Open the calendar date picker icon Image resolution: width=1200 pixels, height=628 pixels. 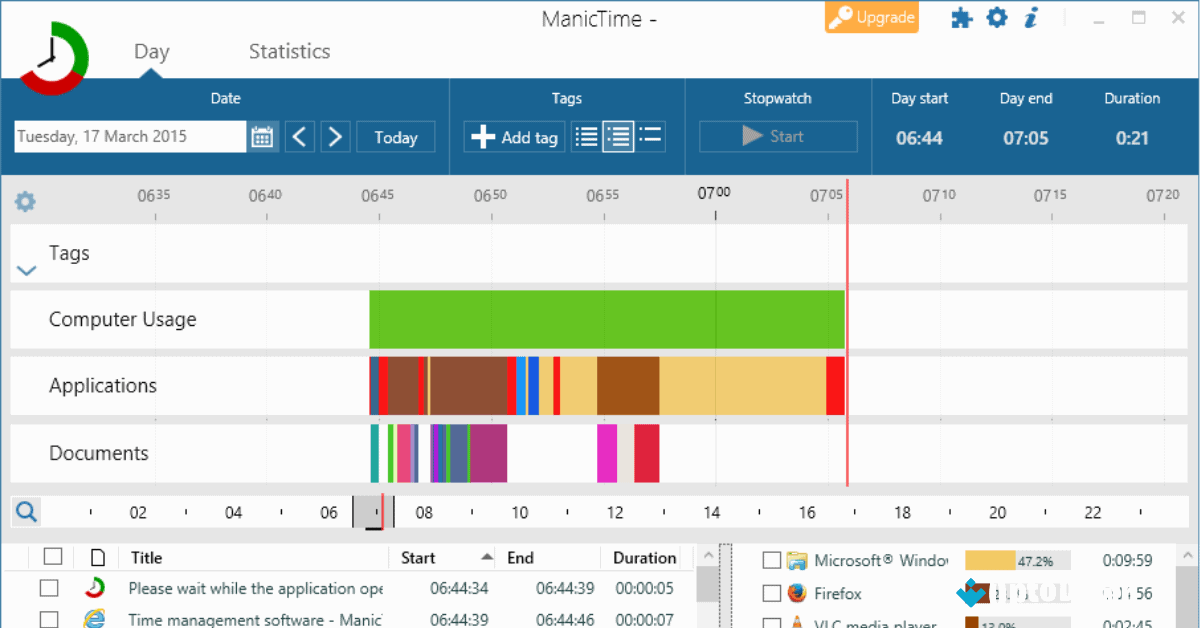[263, 137]
